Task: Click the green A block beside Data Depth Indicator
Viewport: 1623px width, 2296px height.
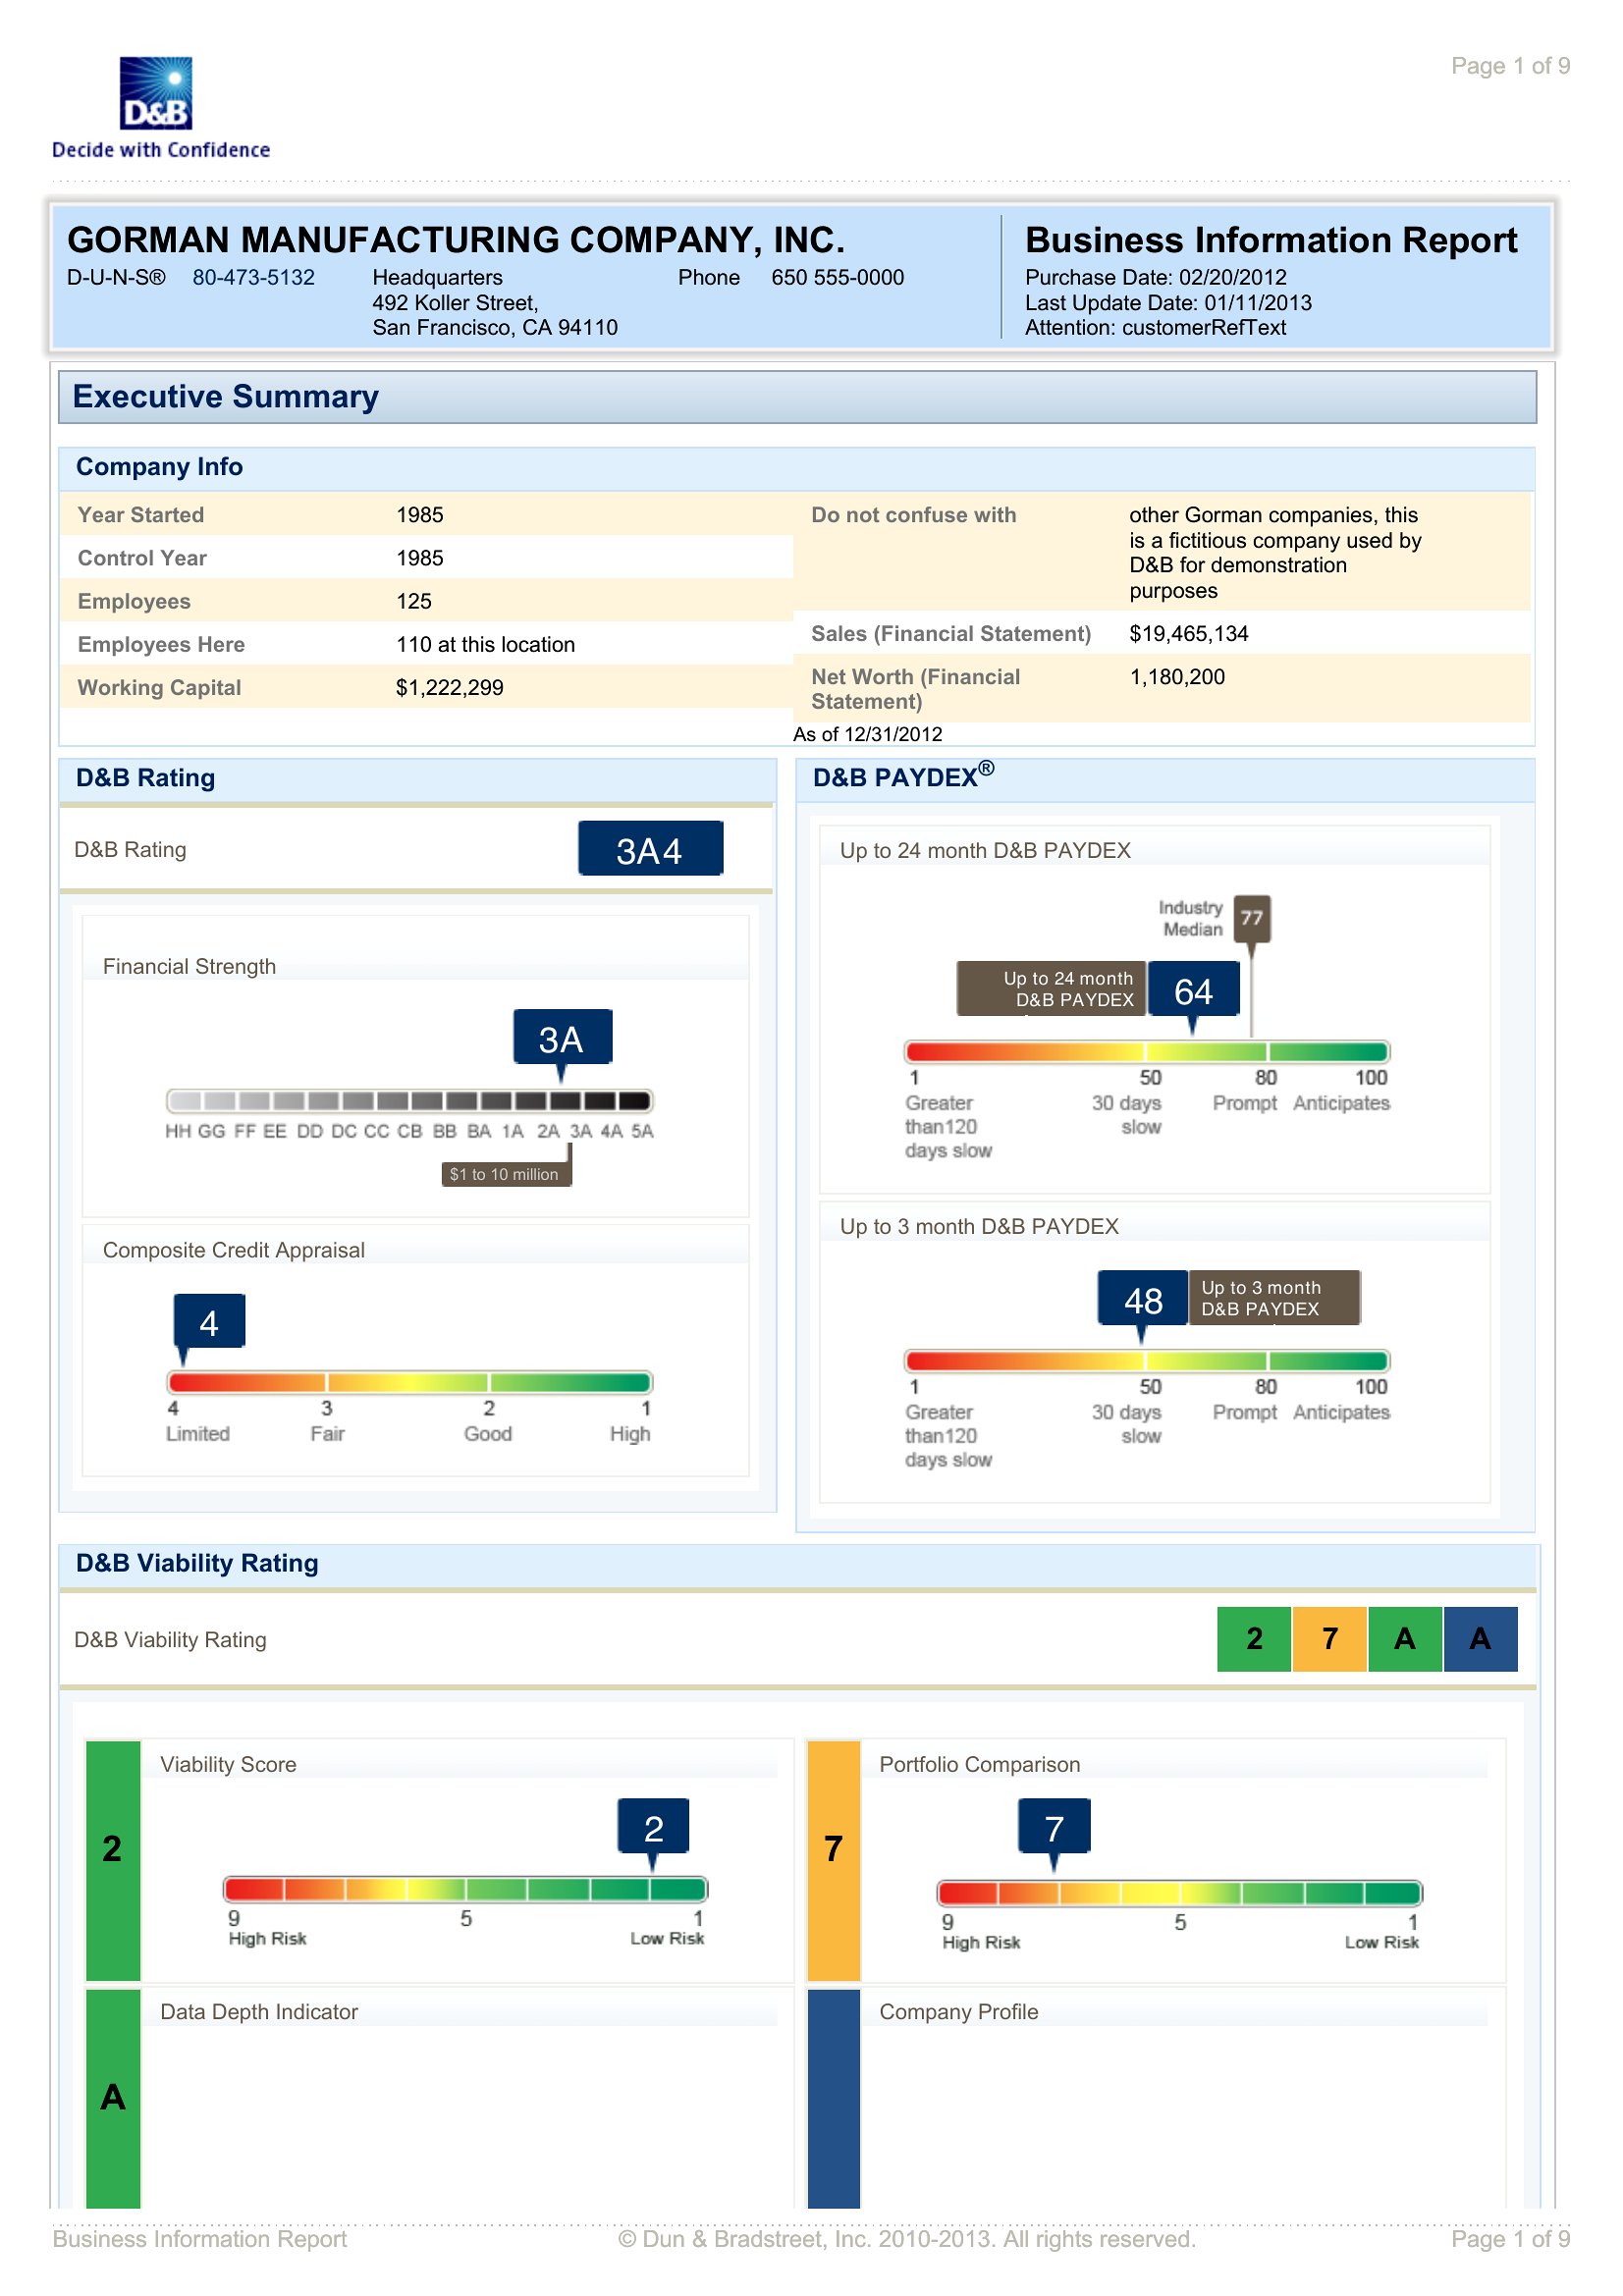Action: tap(113, 2099)
